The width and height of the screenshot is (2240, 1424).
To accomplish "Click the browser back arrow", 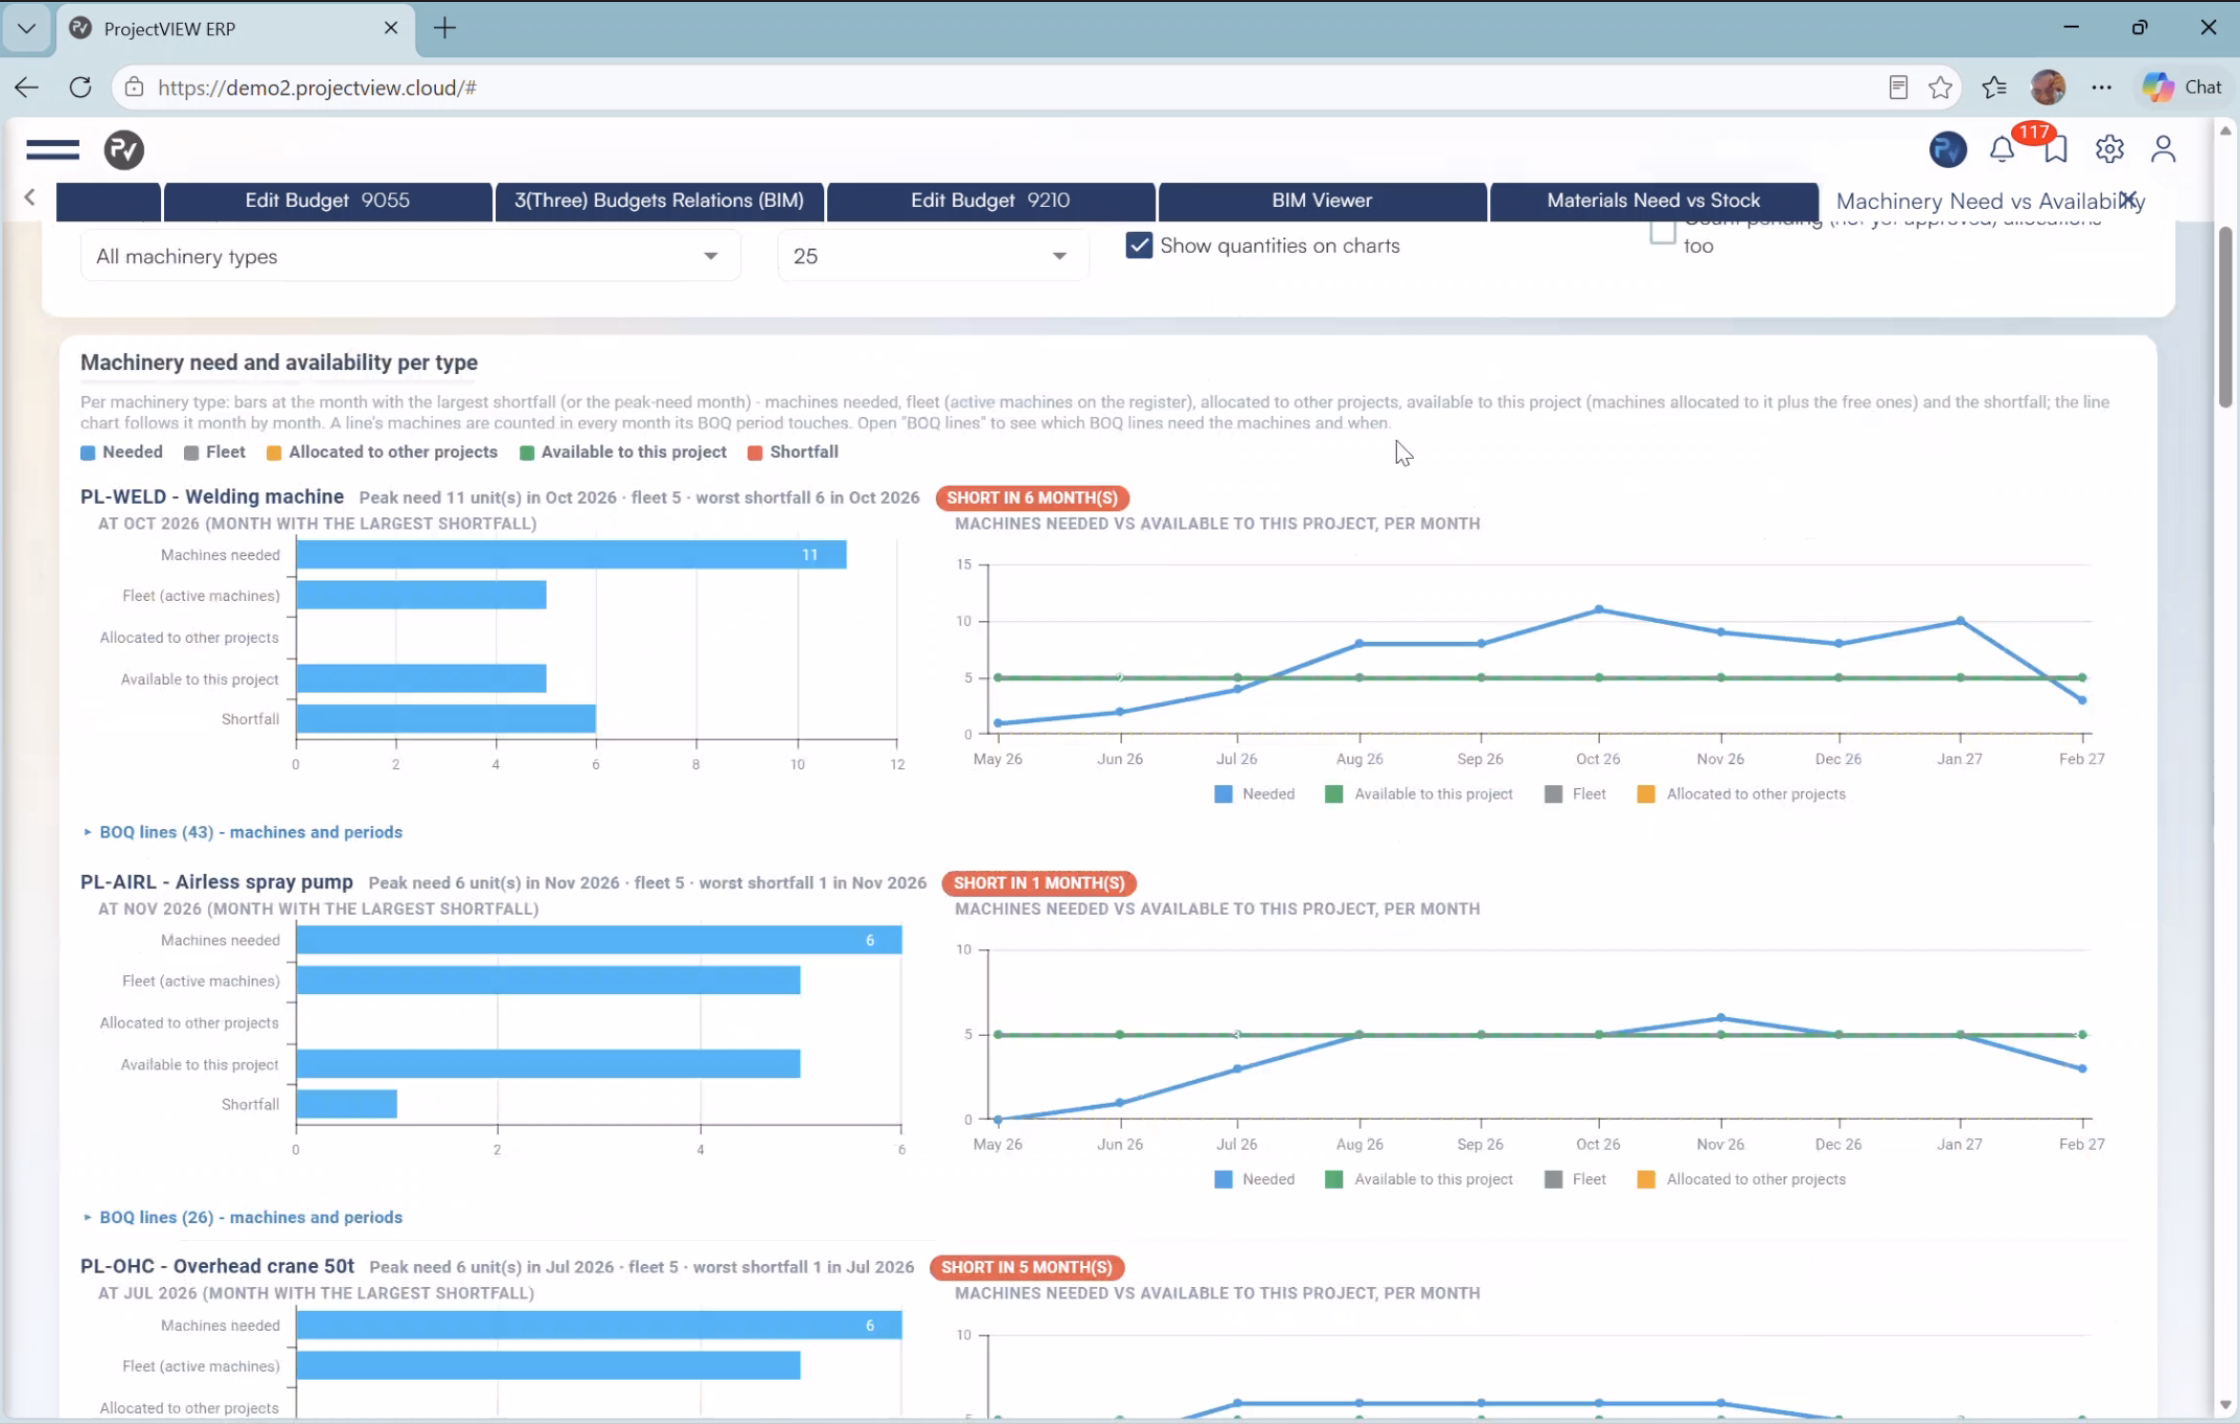I will pos(27,87).
